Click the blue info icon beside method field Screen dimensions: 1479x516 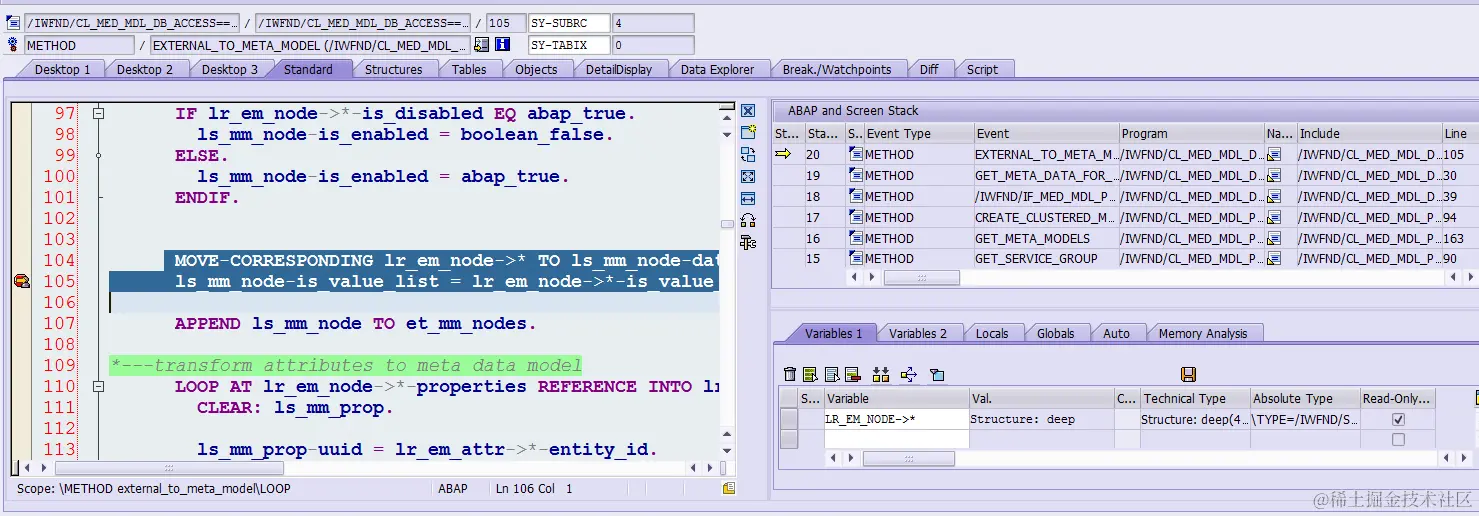(503, 45)
